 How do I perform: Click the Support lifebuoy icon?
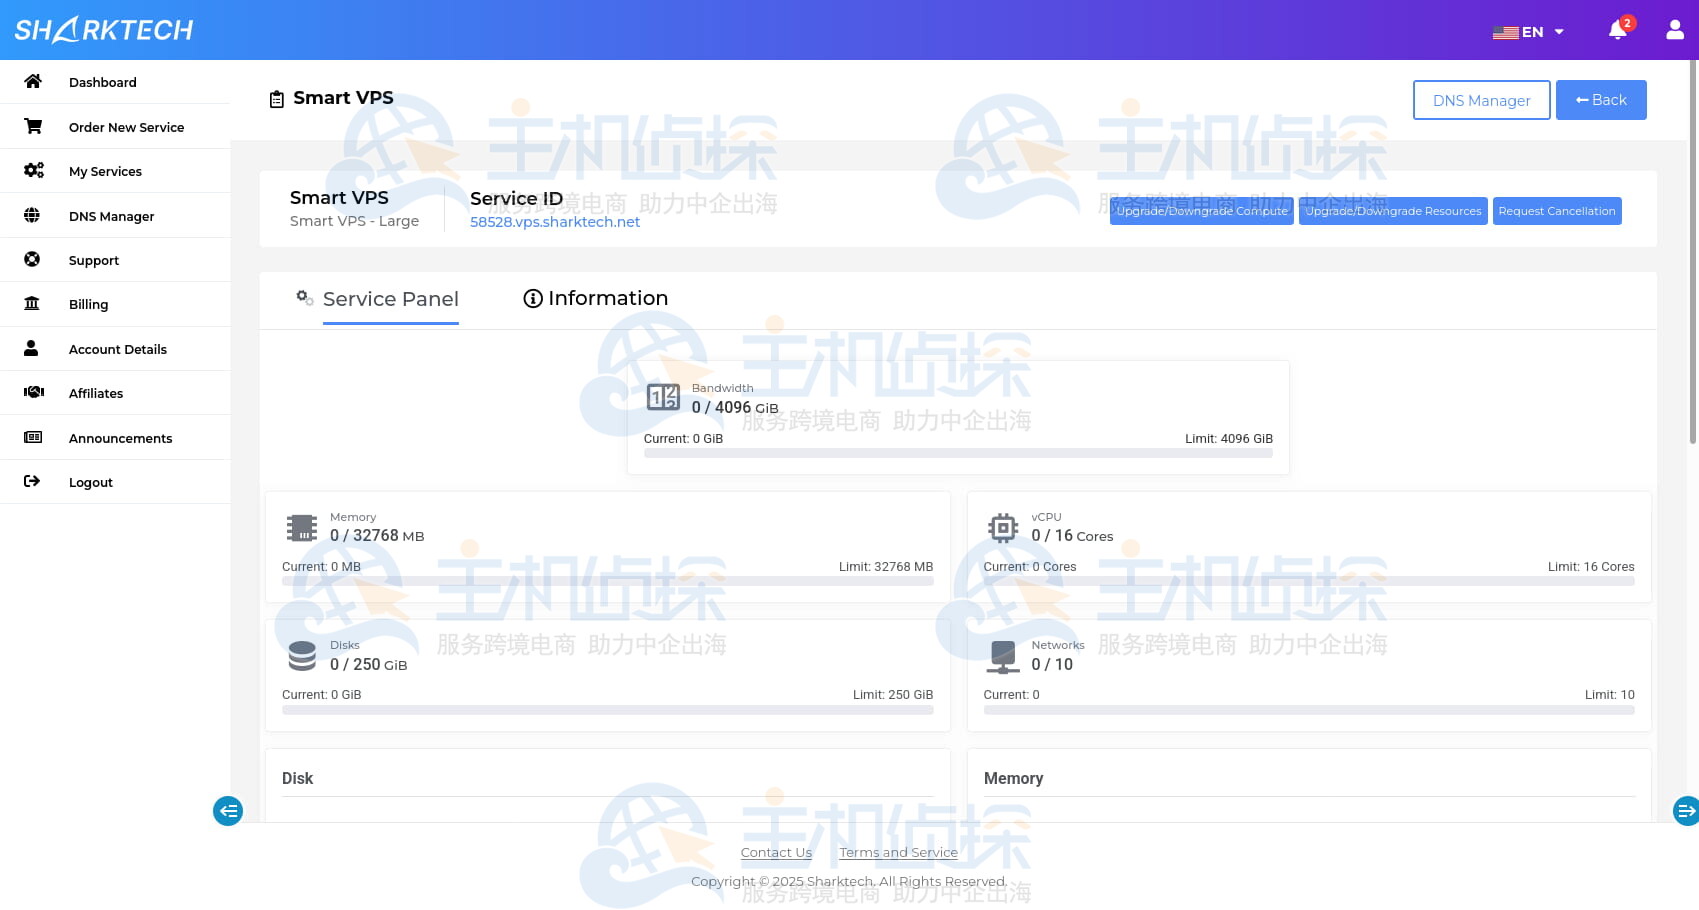point(32,259)
